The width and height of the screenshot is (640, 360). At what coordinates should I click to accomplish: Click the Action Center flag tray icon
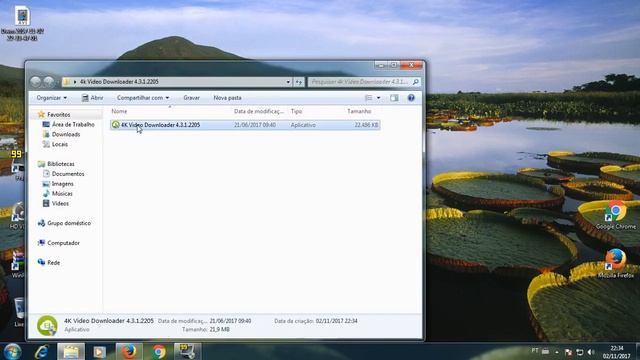pyautogui.click(x=568, y=351)
